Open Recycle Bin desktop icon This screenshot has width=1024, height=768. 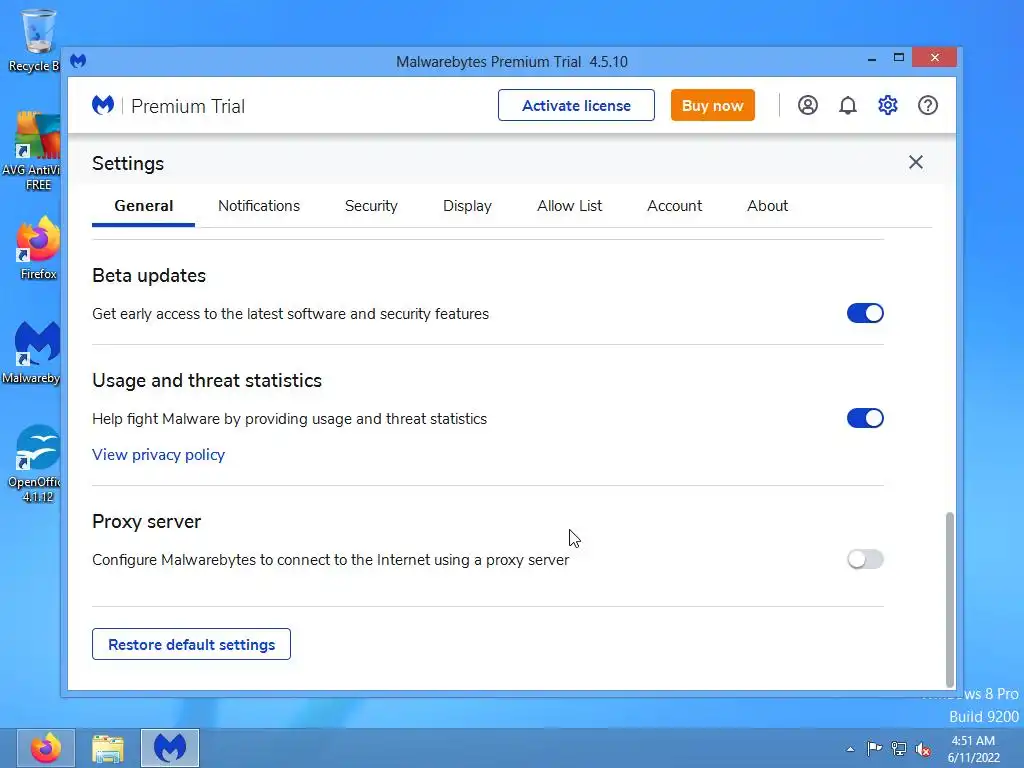pyautogui.click(x=34, y=40)
